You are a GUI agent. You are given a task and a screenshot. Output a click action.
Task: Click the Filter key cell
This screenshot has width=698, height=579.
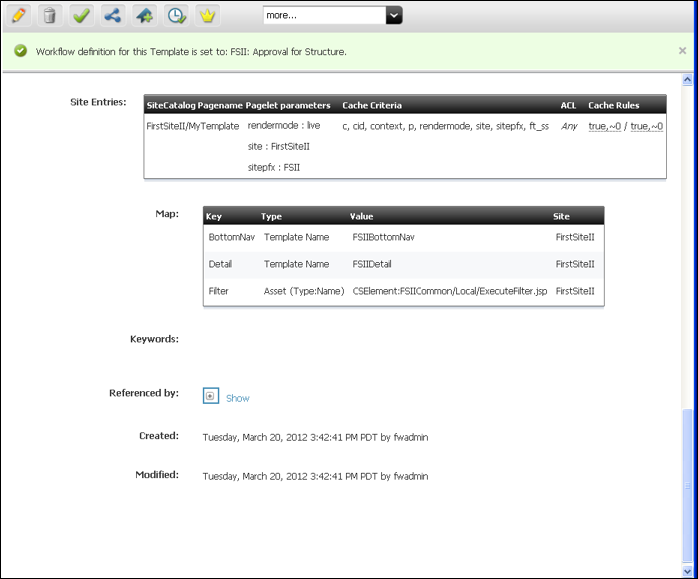click(x=218, y=291)
